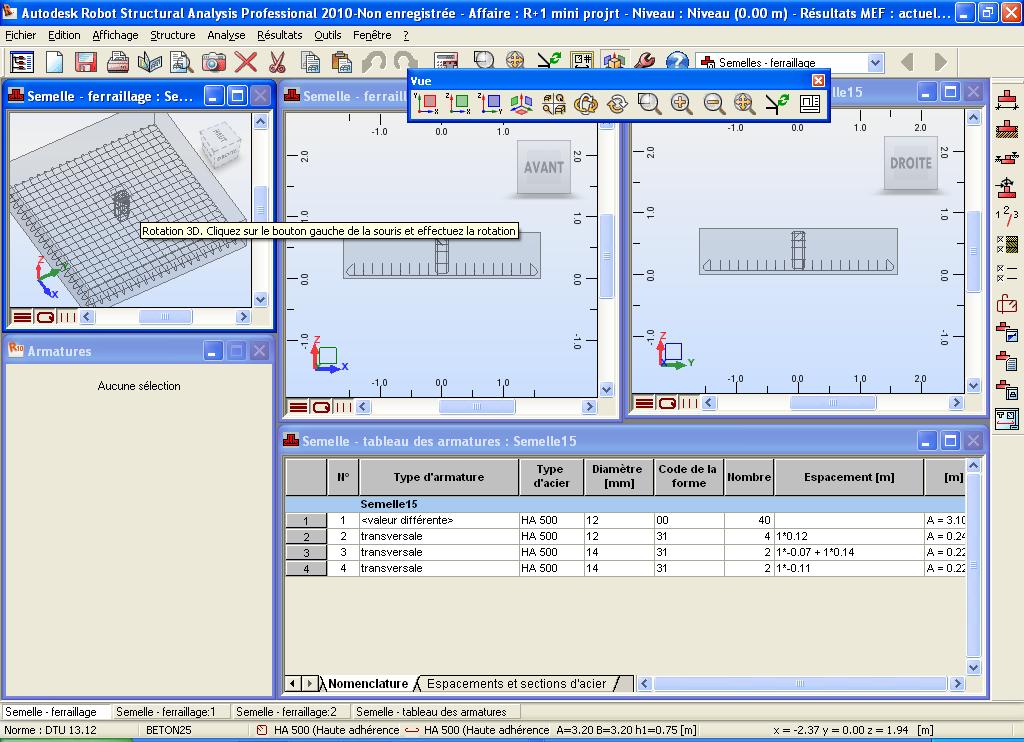Open the Fichier menu
The height and width of the screenshot is (742, 1024).
(21, 35)
